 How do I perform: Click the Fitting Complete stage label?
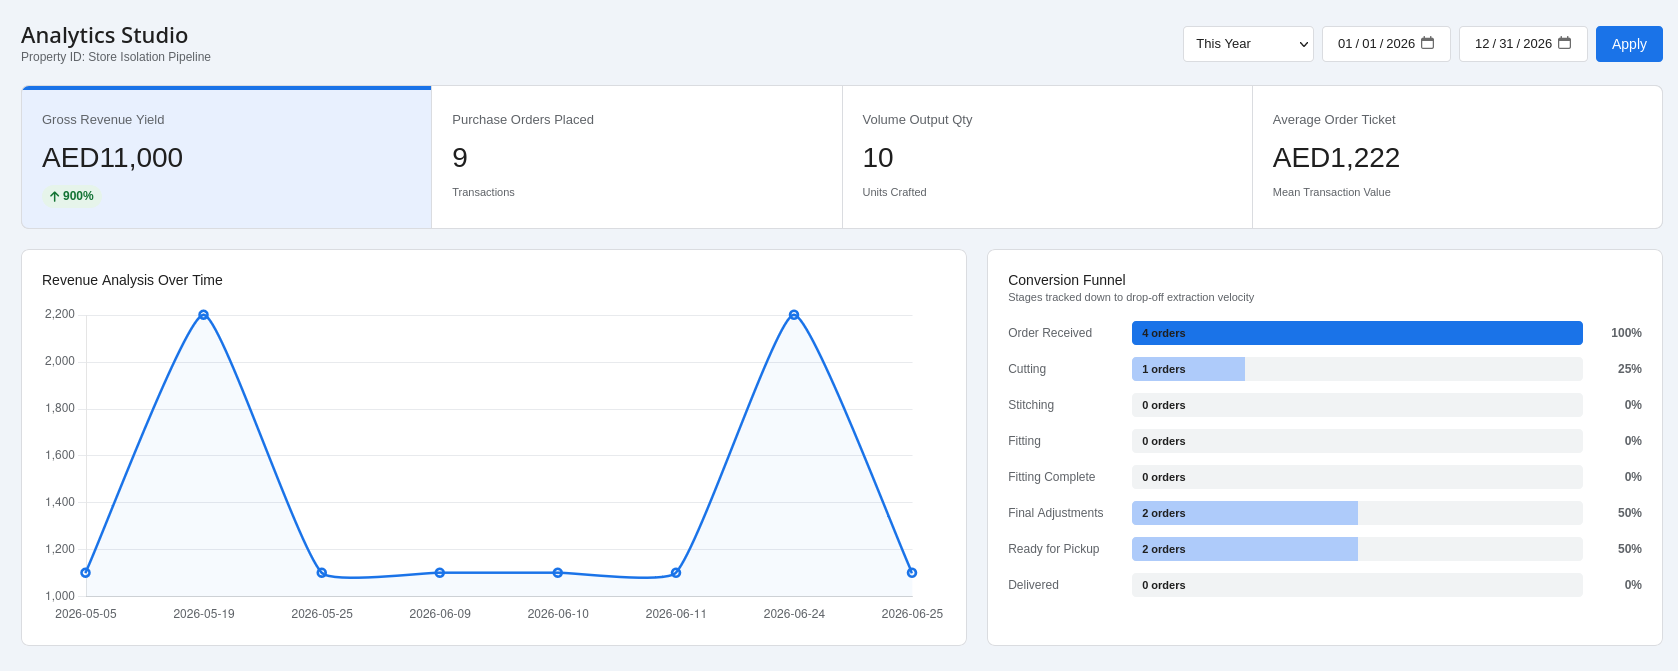[x=1051, y=477]
